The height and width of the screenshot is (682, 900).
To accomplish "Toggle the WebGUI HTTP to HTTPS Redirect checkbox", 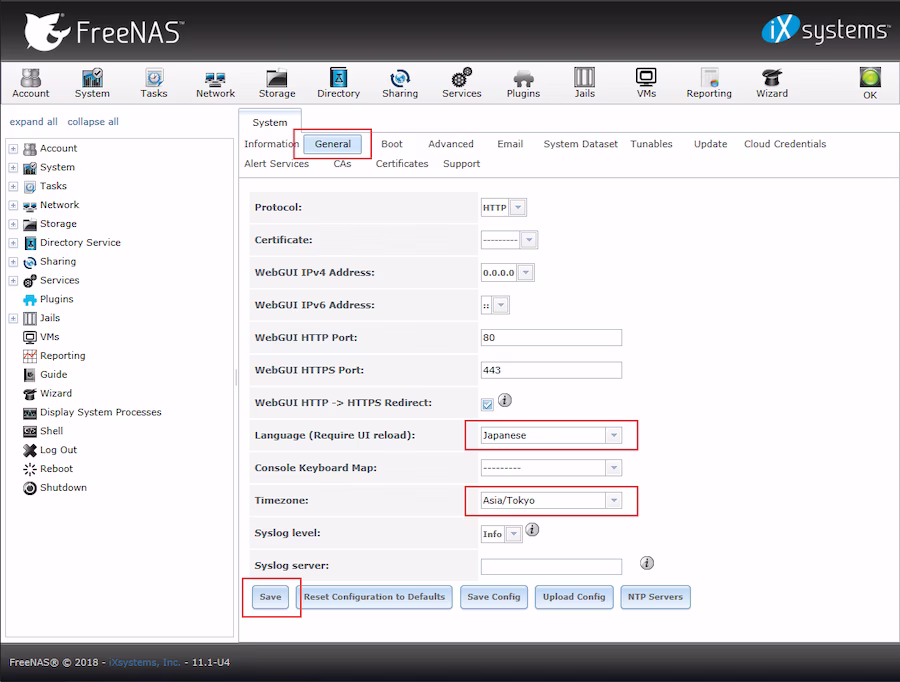I will pyautogui.click(x=487, y=405).
